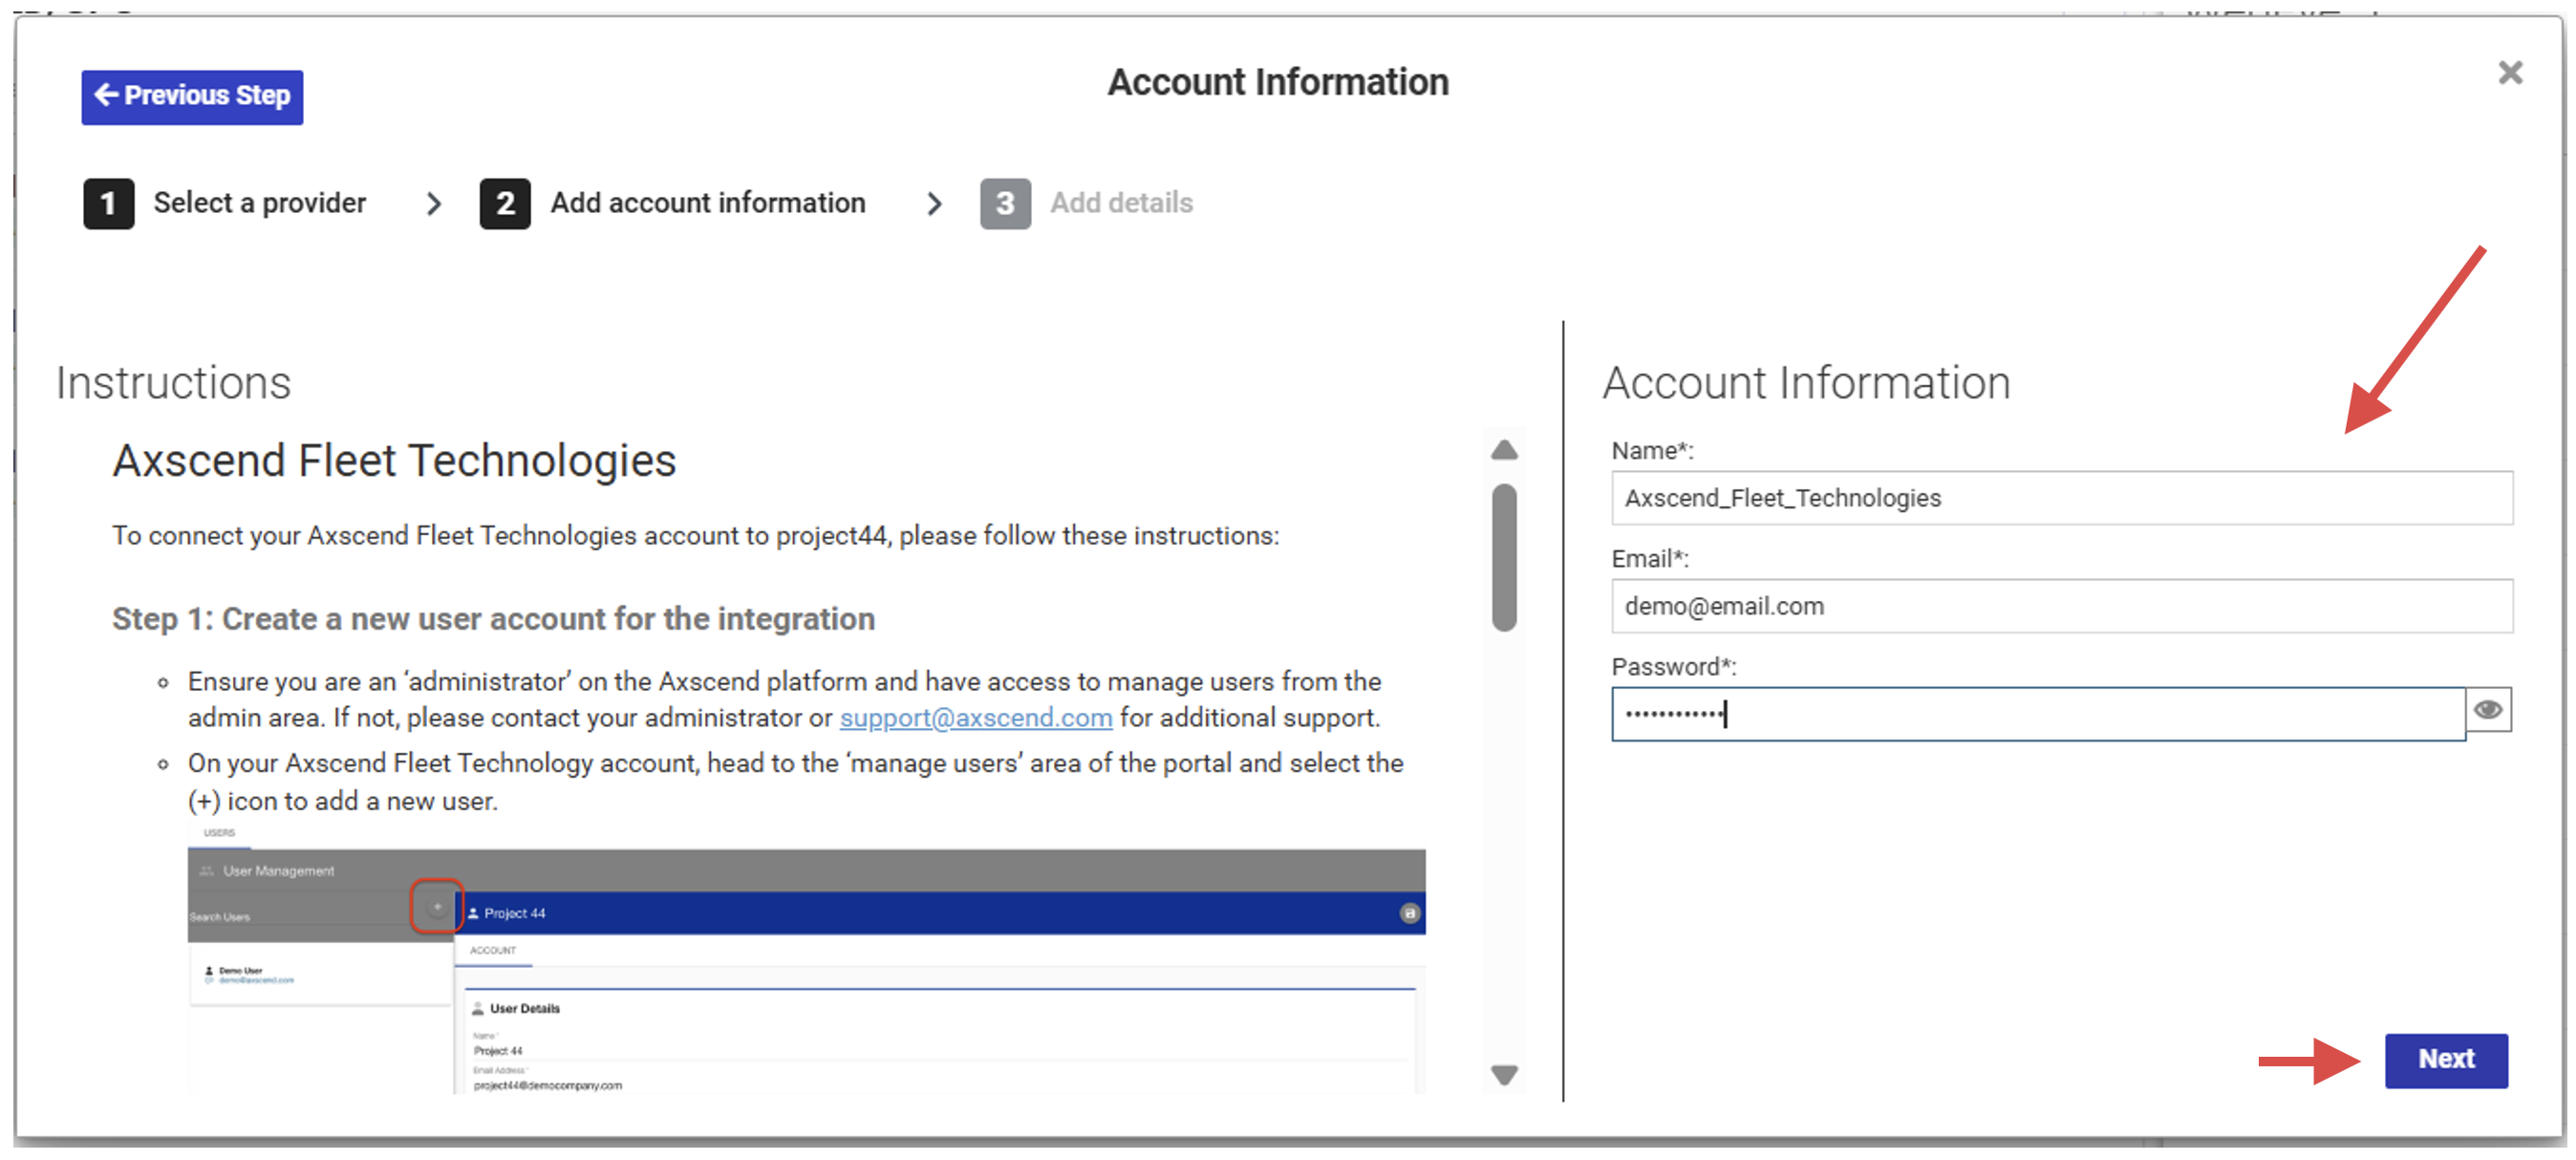Click the instructions scroll up arrow
This screenshot has height=1160, width=2576.
coord(1504,450)
